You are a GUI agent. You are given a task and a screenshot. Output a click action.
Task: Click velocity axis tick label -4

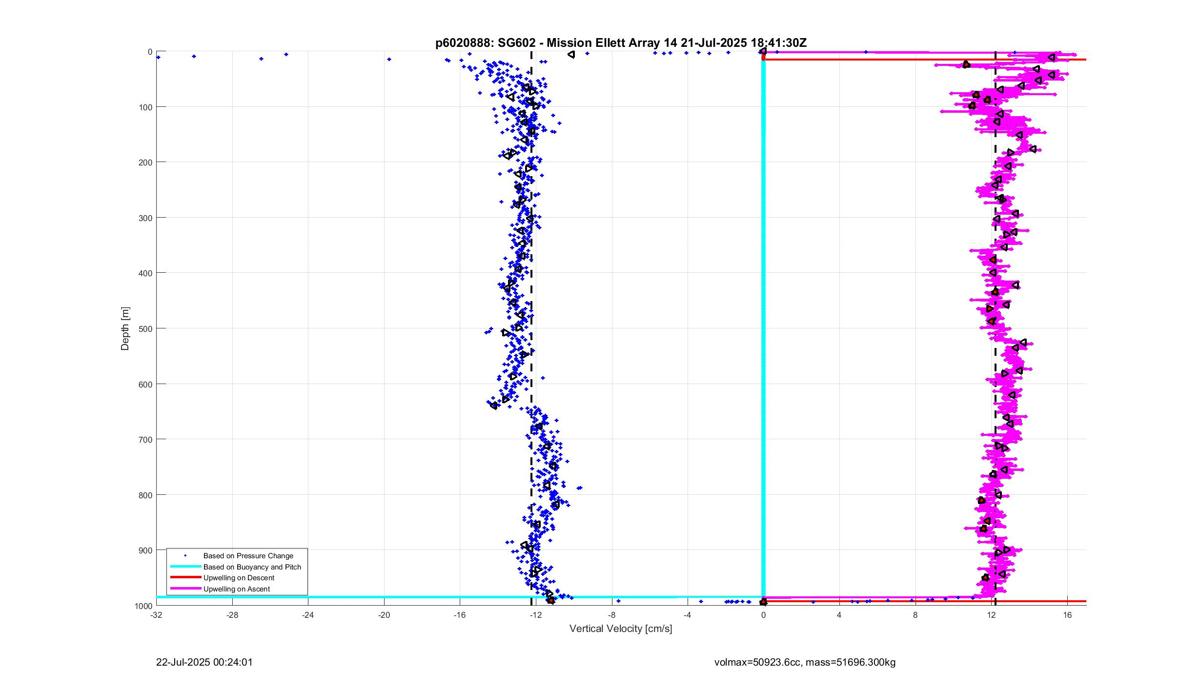tap(688, 616)
